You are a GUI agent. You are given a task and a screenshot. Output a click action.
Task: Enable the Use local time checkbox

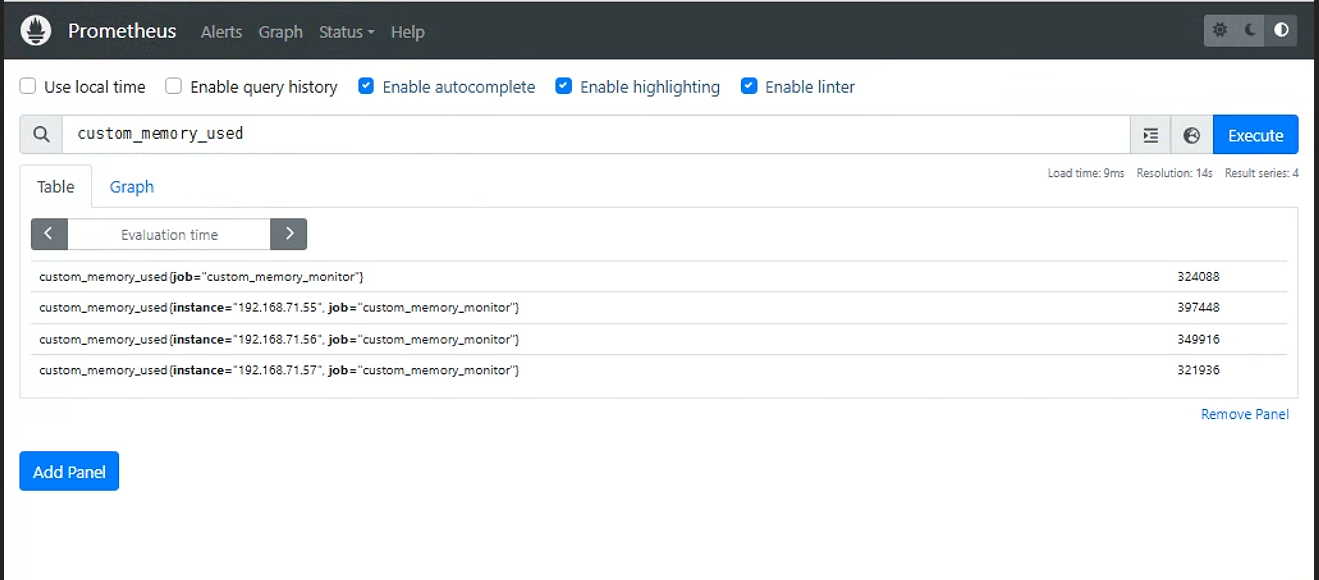pyautogui.click(x=28, y=87)
